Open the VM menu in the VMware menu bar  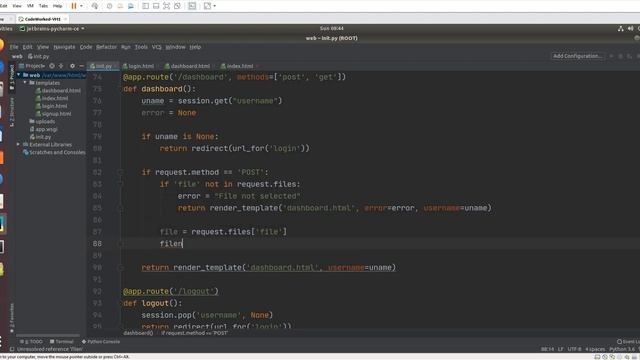coord(30,6)
